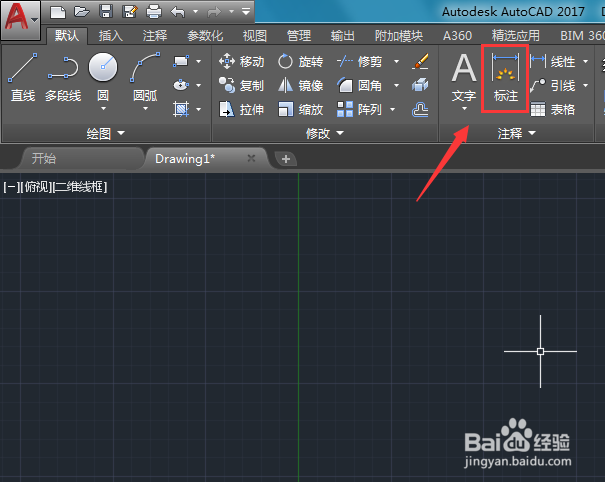Expand the 绘图 panel flyout
The image size is (605, 482).
[x=106, y=134]
